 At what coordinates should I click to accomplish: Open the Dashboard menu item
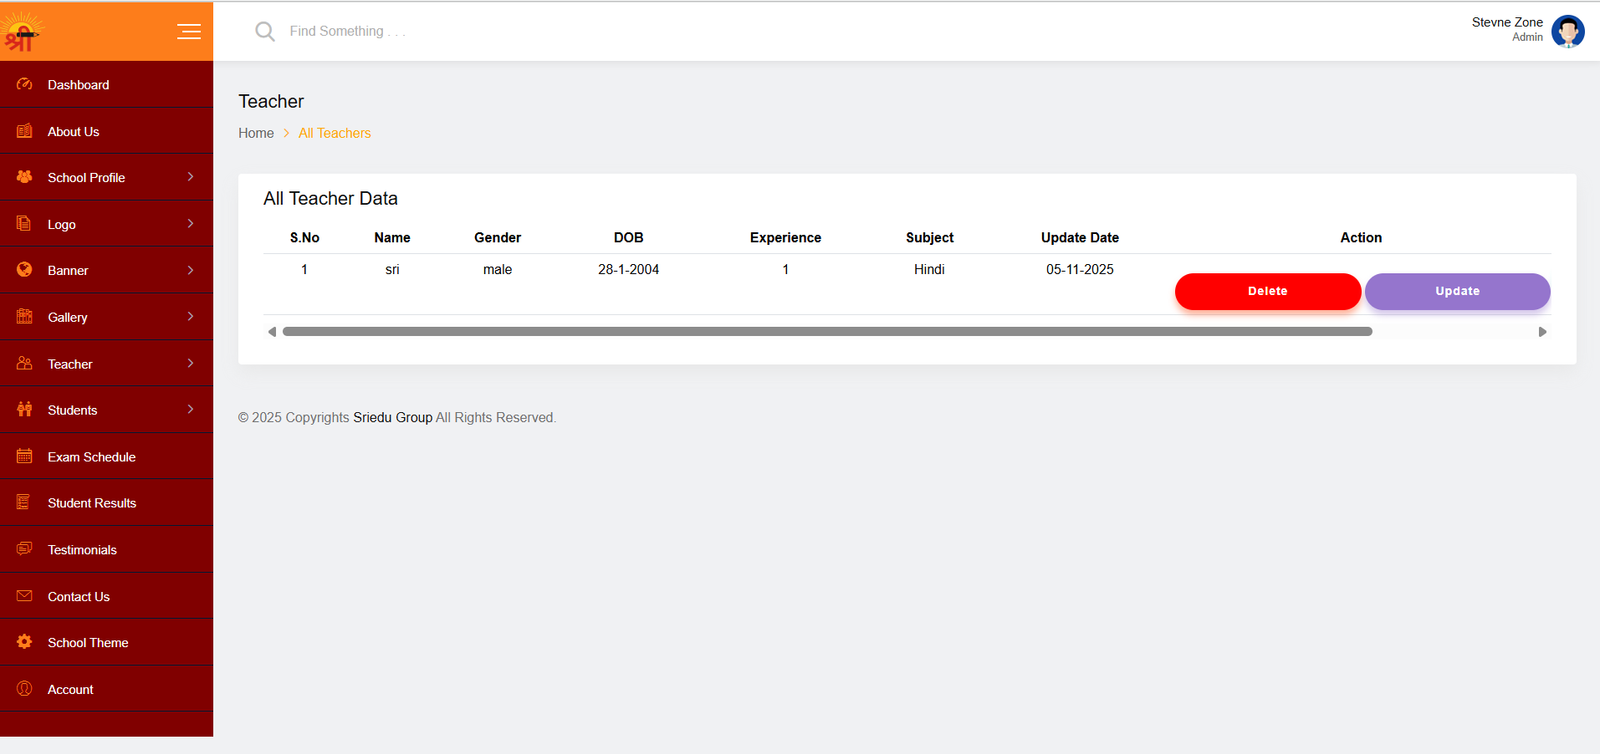coord(106,85)
